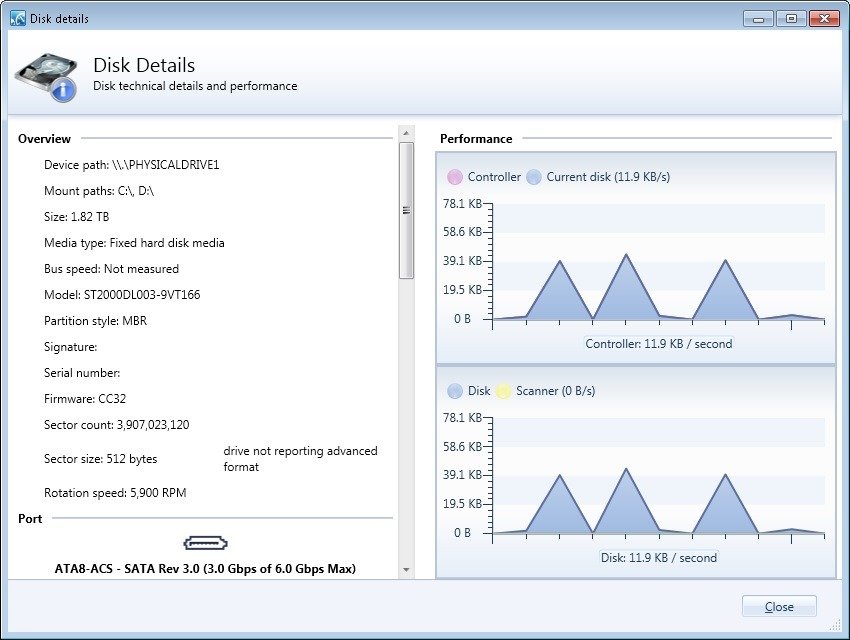Click the blue Disk legend swatch
Image resolution: width=850 pixels, height=640 pixels.
coord(455,391)
